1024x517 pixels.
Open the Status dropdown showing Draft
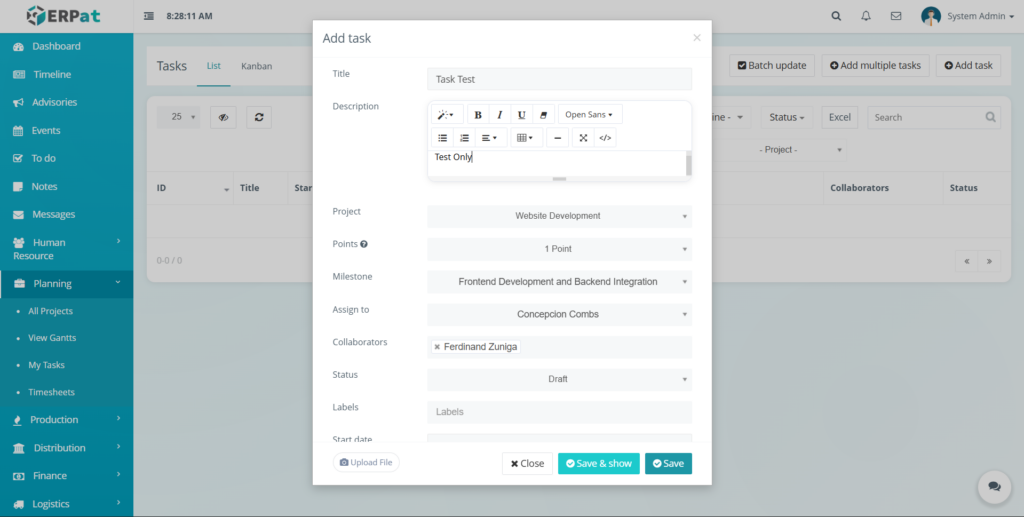pos(559,379)
